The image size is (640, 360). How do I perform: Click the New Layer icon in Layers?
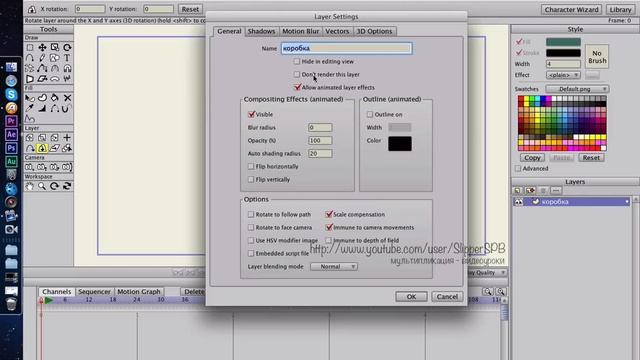(518, 191)
